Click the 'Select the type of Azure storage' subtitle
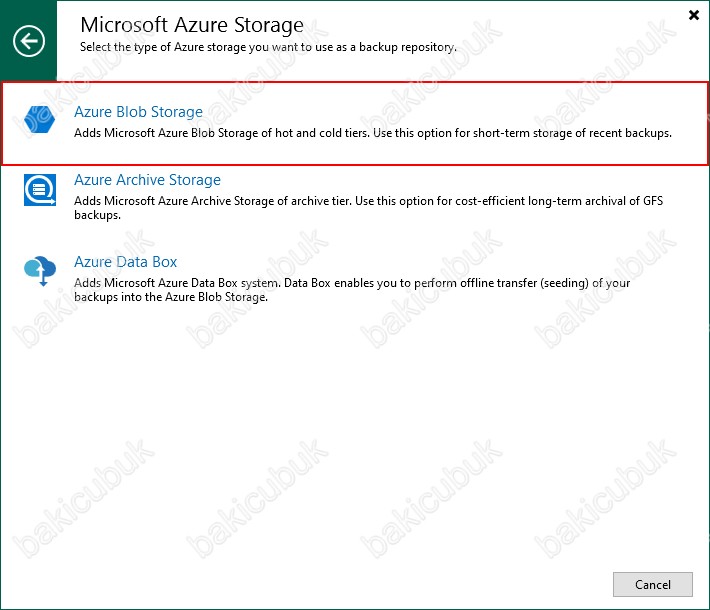 [268, 47]
